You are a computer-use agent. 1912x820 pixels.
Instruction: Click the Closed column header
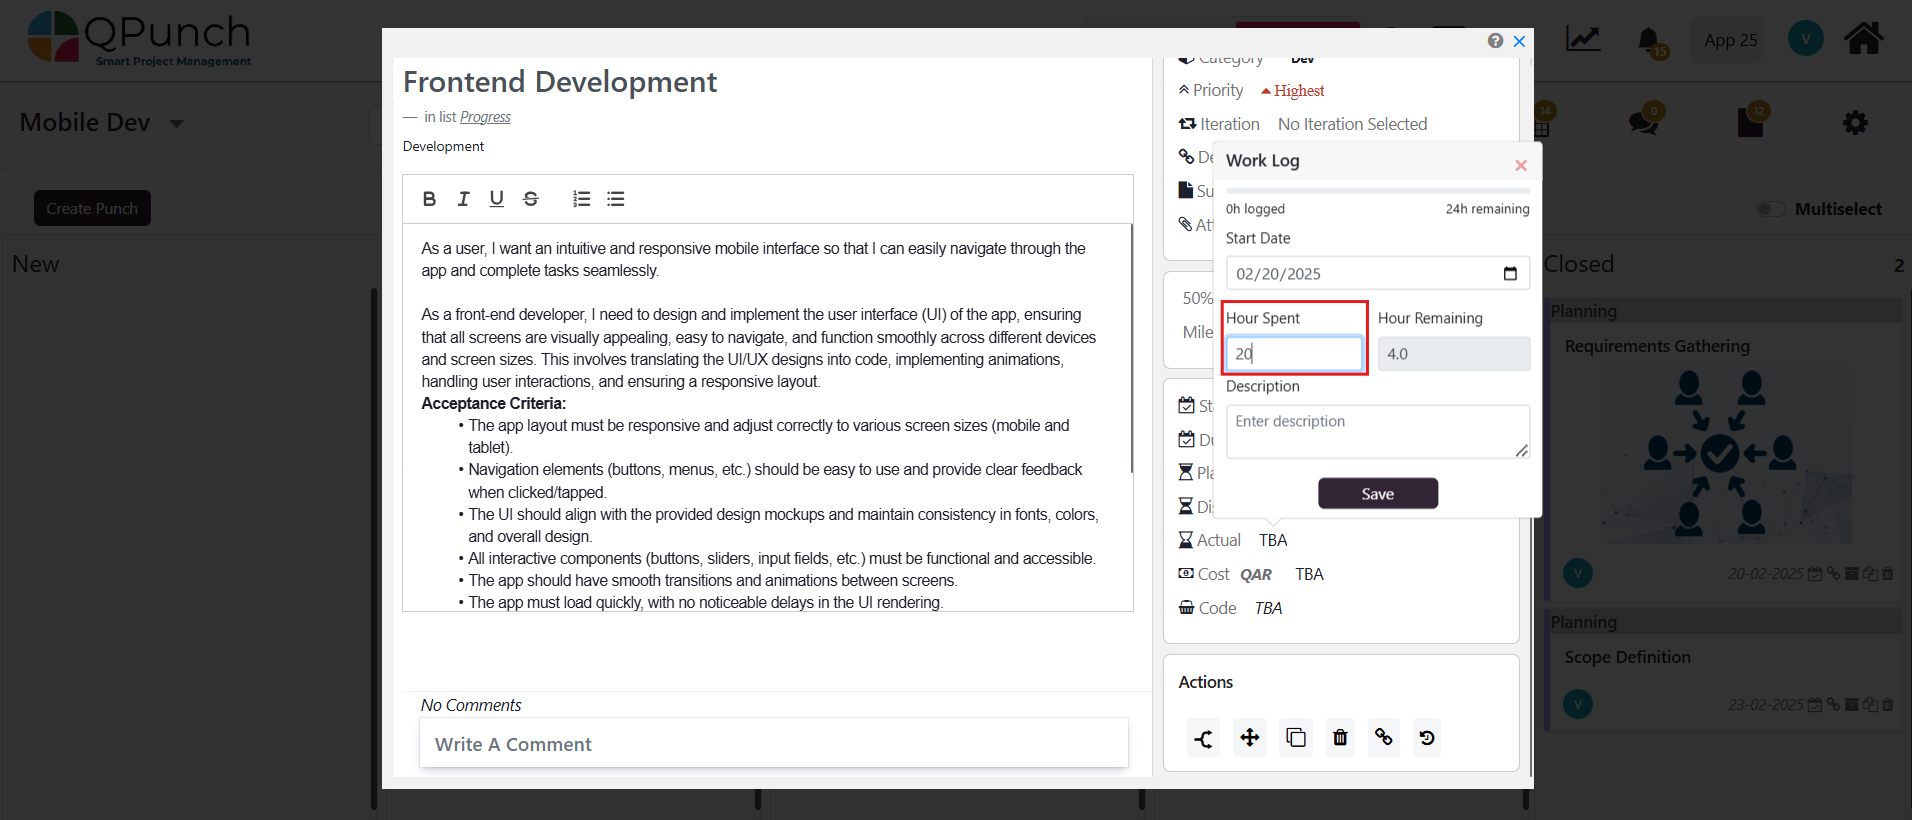point(1580,264)
